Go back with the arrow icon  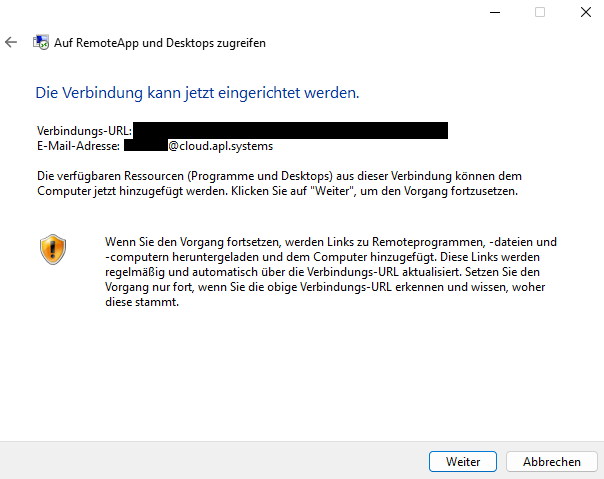(x=11, y=42)
